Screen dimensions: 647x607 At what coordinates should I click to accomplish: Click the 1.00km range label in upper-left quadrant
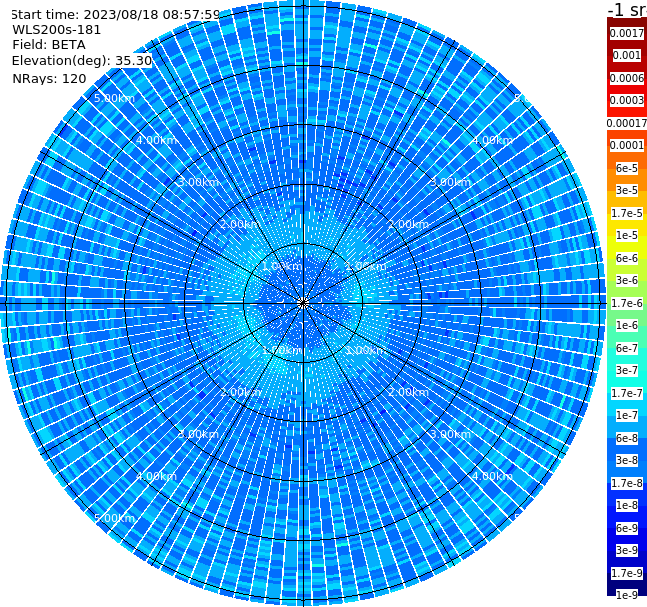tap(282, 266)
